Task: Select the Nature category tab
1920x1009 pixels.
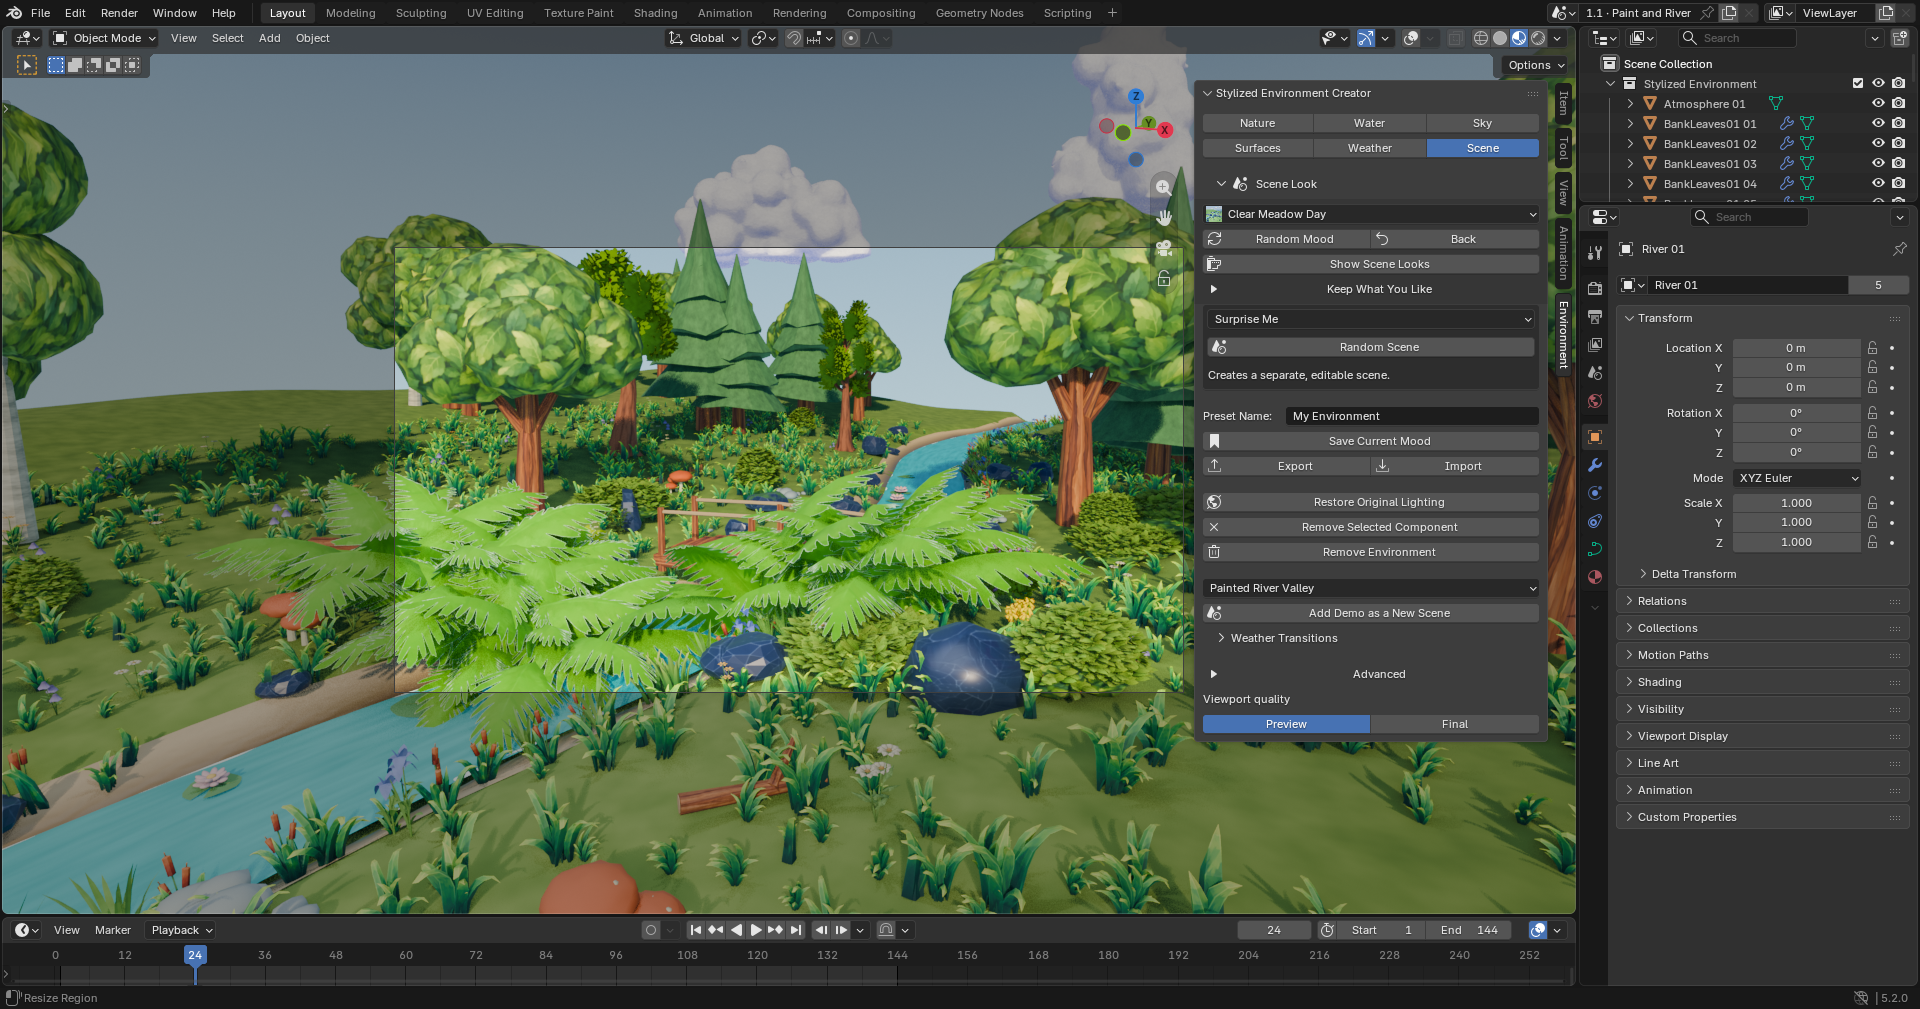Action: tap(1257, 123)
